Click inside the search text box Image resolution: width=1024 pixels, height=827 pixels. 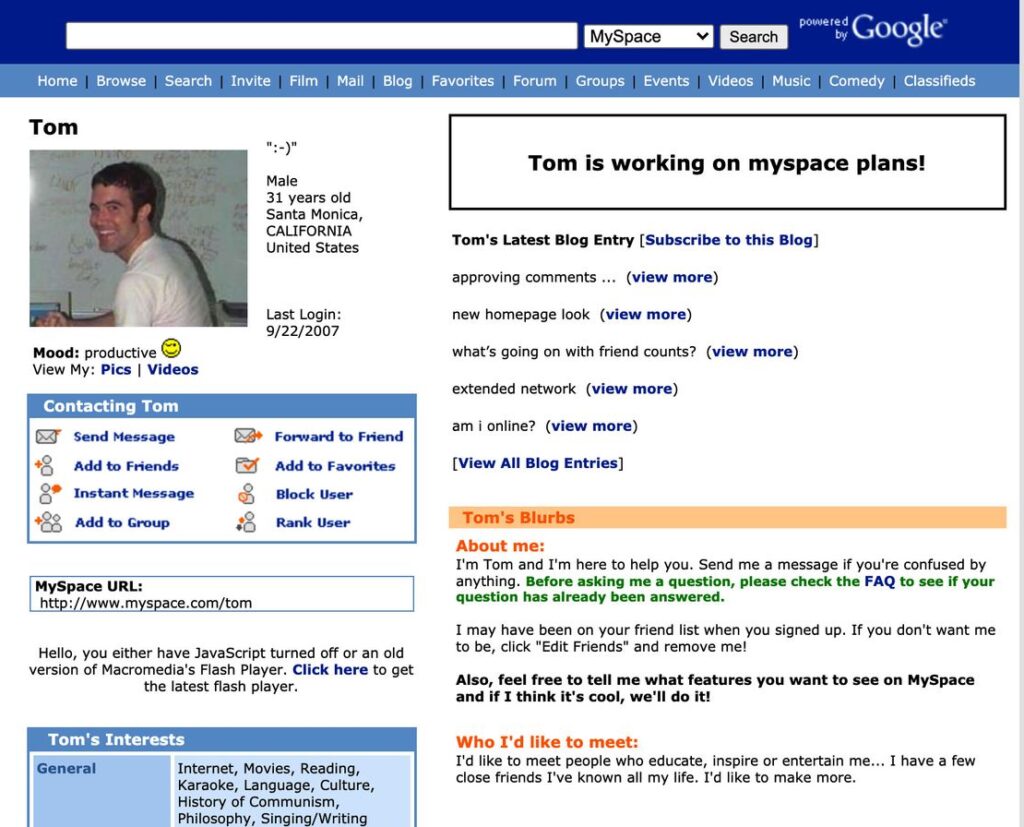click(320, 34)
